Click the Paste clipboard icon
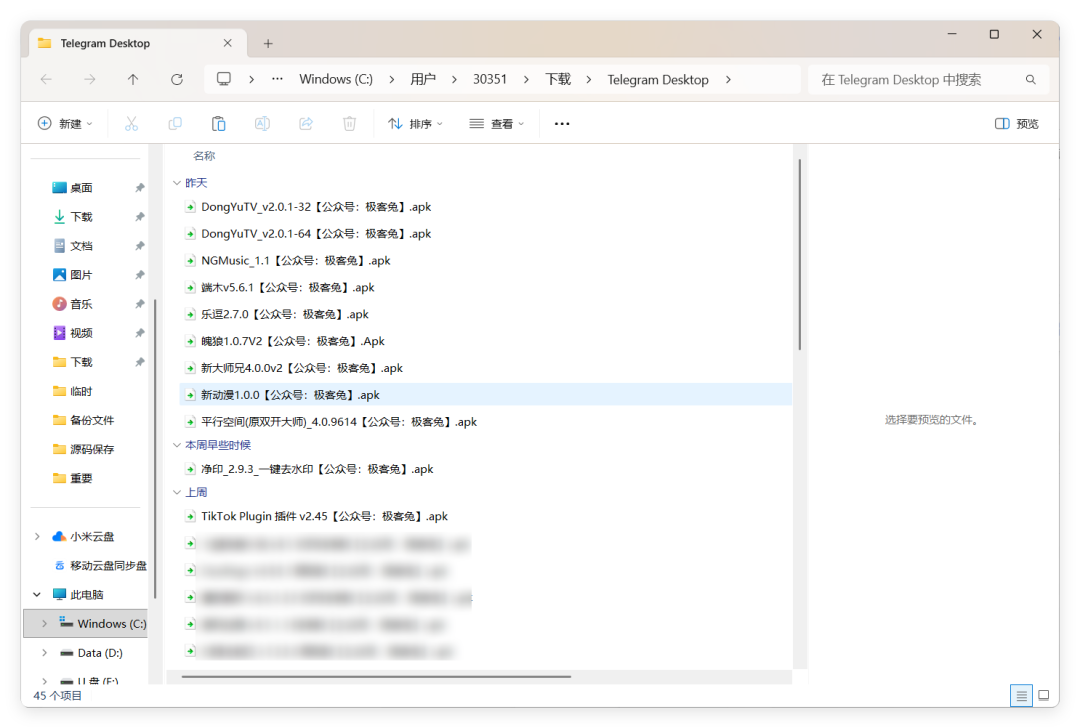The width and height of the screenshot is (1080, 728). coord(218,124)
